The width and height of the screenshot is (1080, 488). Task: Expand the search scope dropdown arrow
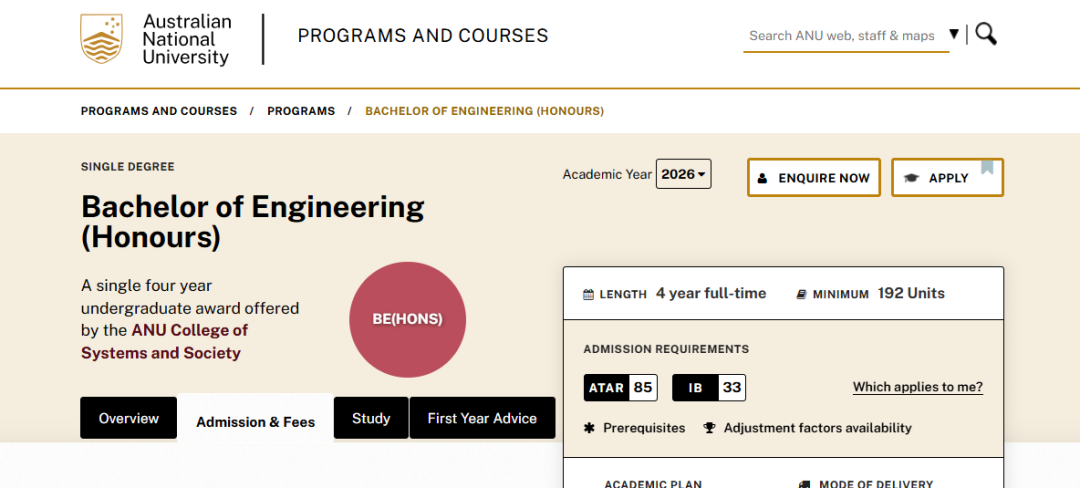pos(954,34)
